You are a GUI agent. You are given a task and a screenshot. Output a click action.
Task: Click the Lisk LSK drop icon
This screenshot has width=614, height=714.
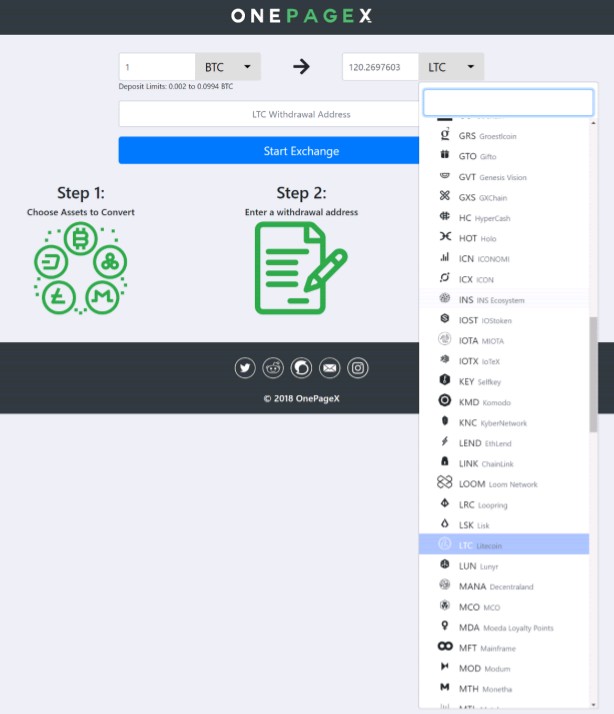[445, 523]
